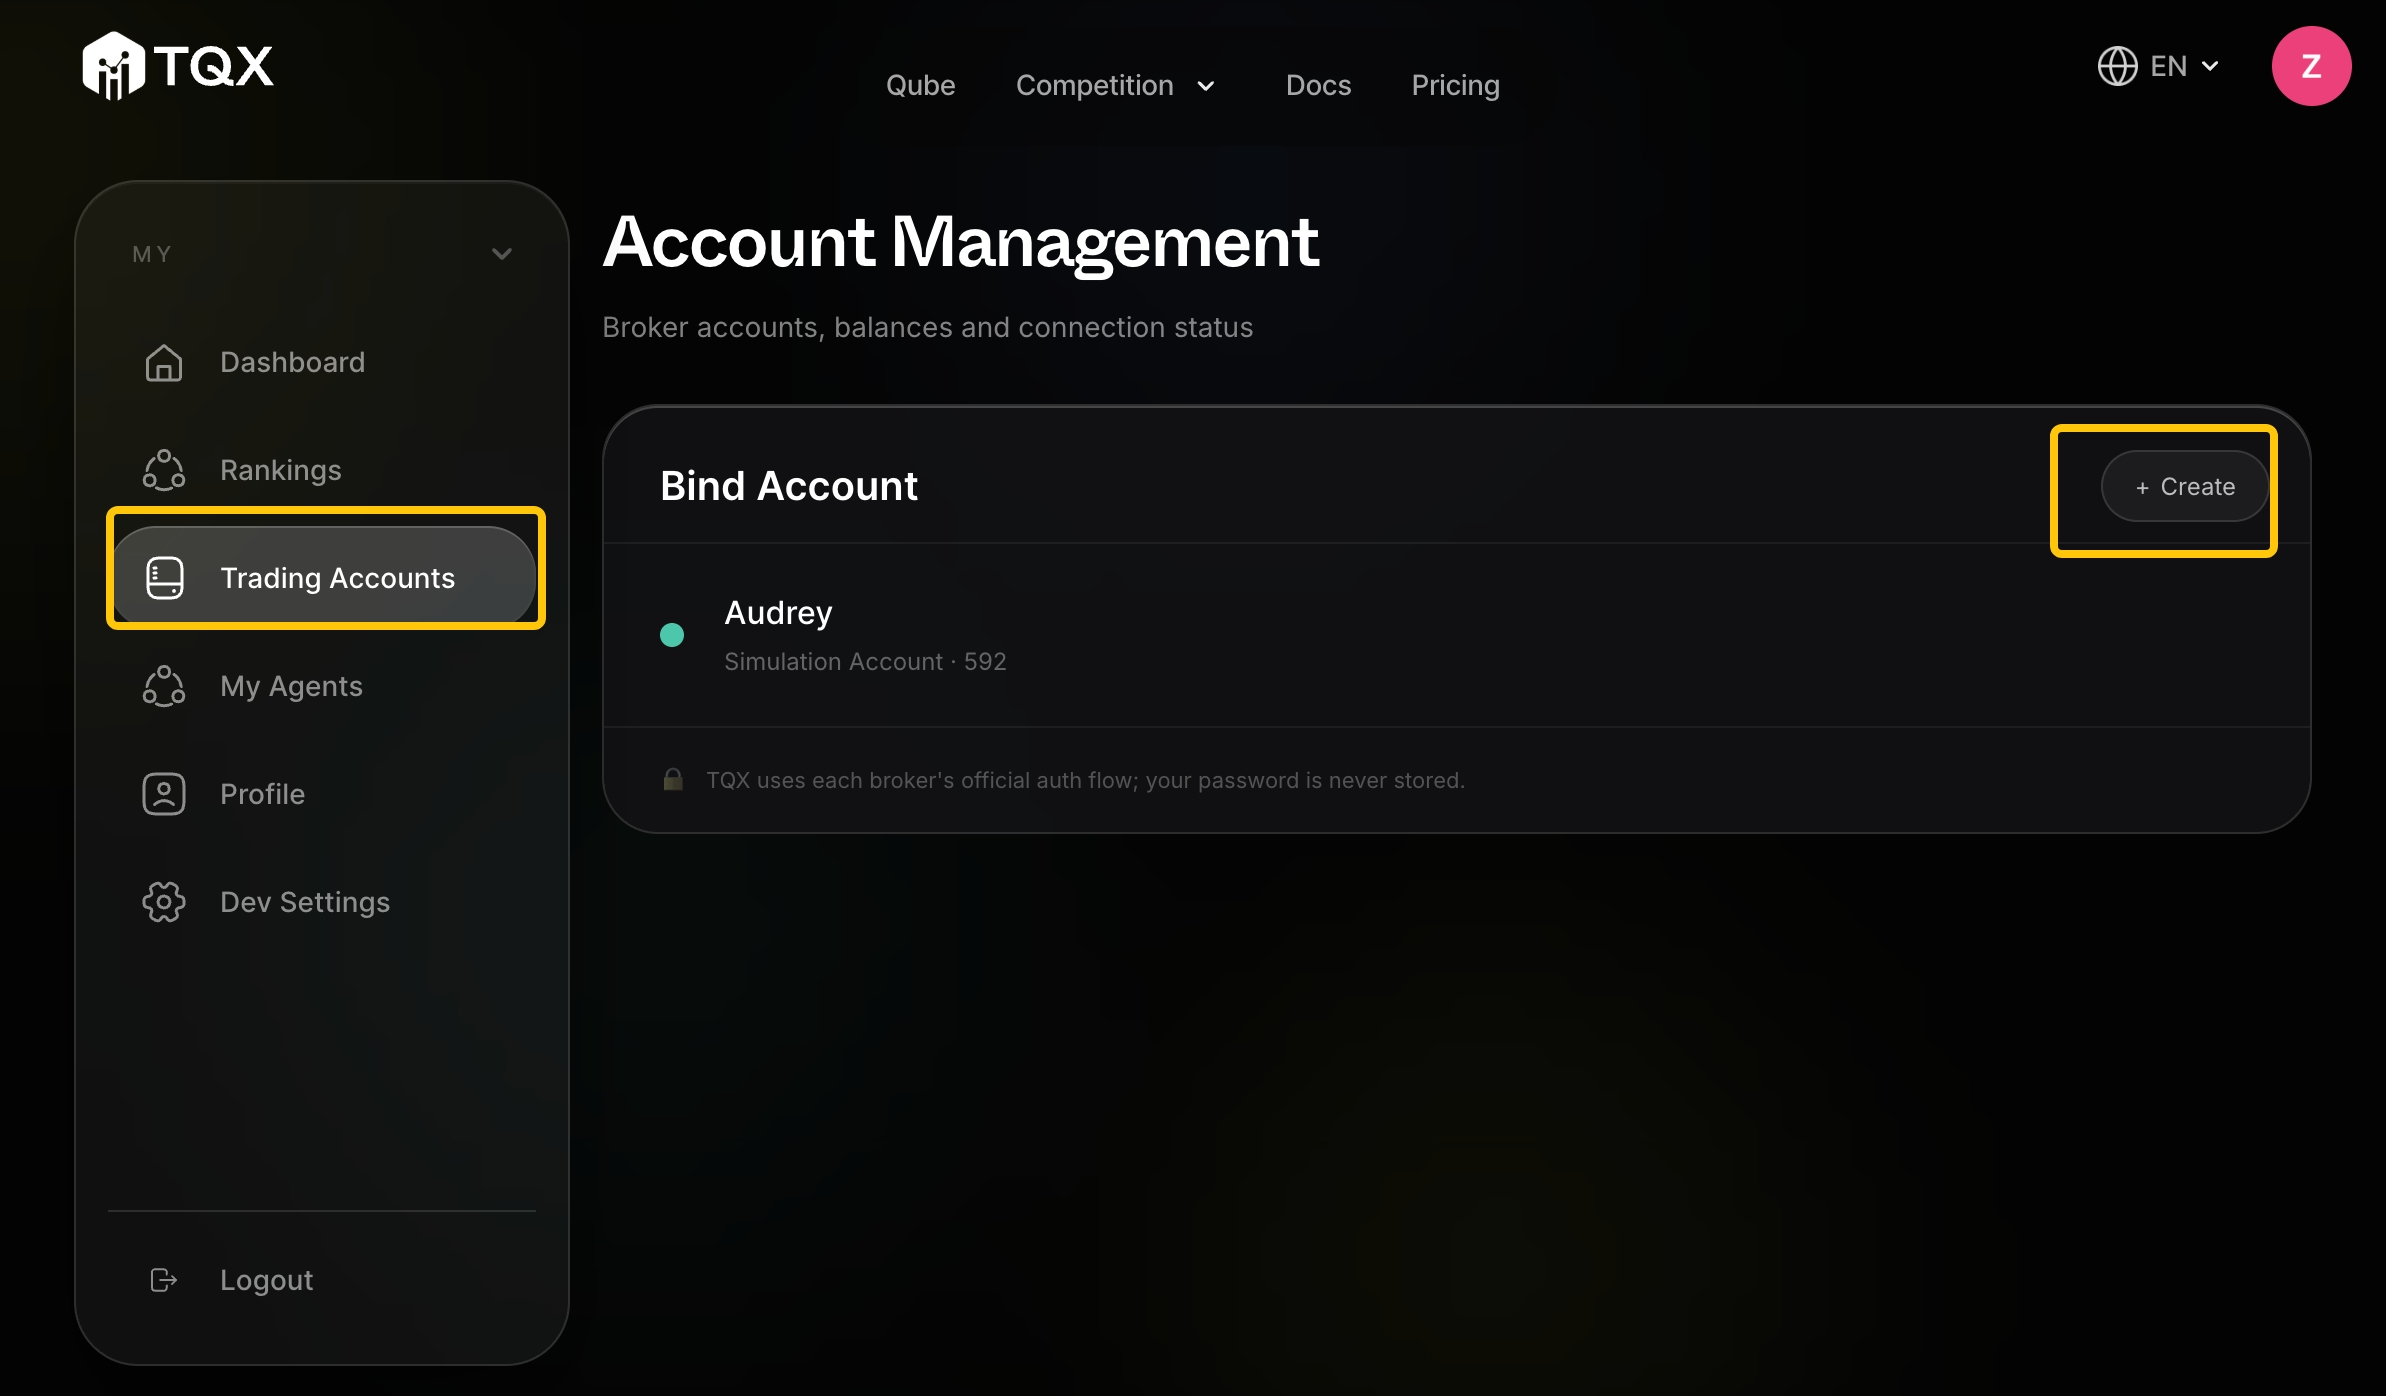
Task: Go to Docs in the top nav
Action: click(1318, 85)
